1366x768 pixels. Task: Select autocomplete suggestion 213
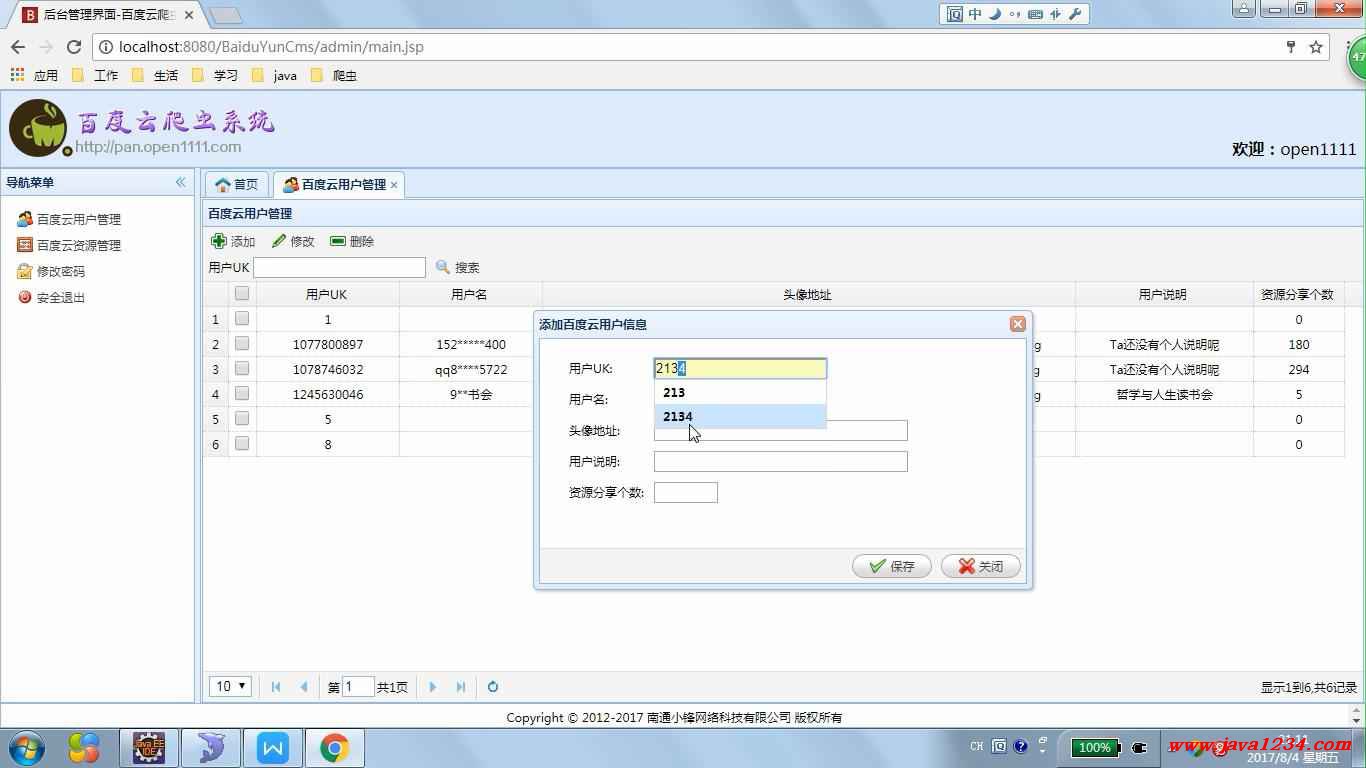tap(740, 392)
